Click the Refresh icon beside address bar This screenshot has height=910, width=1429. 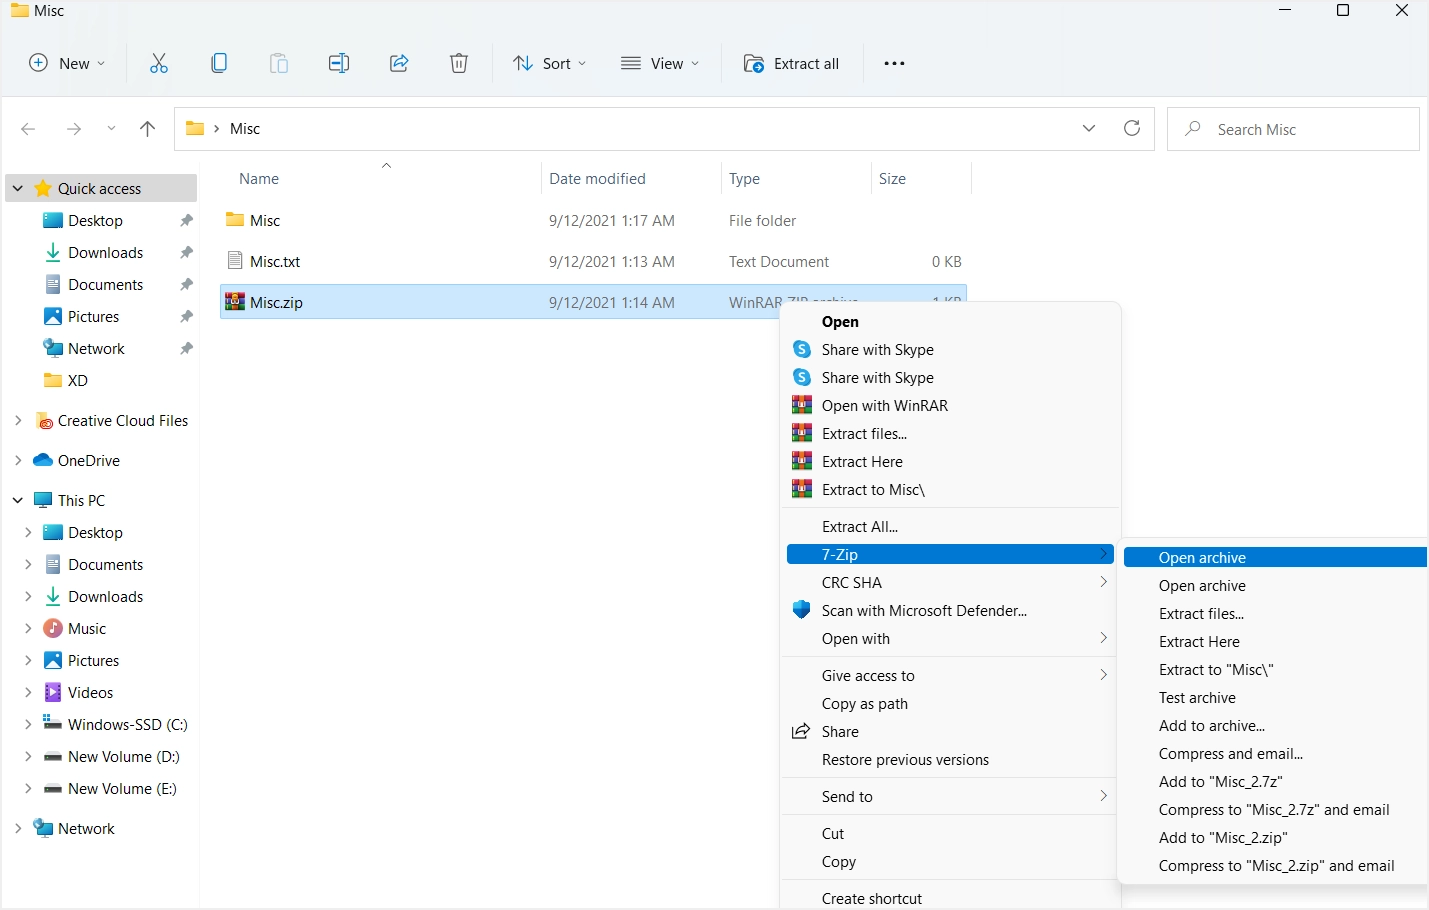1132,129
